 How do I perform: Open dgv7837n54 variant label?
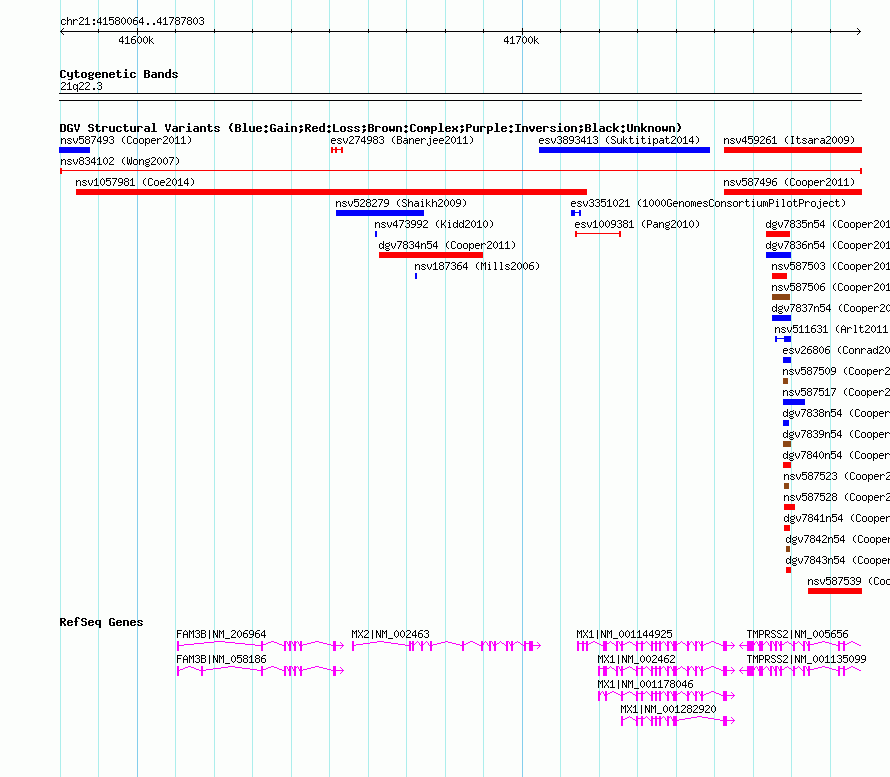click(830, 308)
